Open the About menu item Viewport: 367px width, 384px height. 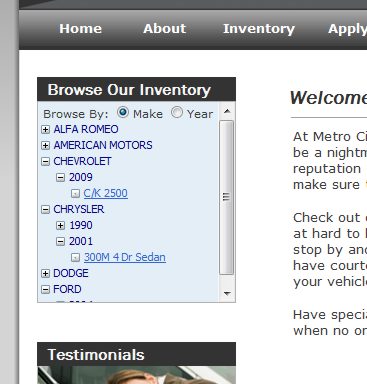tap(165, 29)
